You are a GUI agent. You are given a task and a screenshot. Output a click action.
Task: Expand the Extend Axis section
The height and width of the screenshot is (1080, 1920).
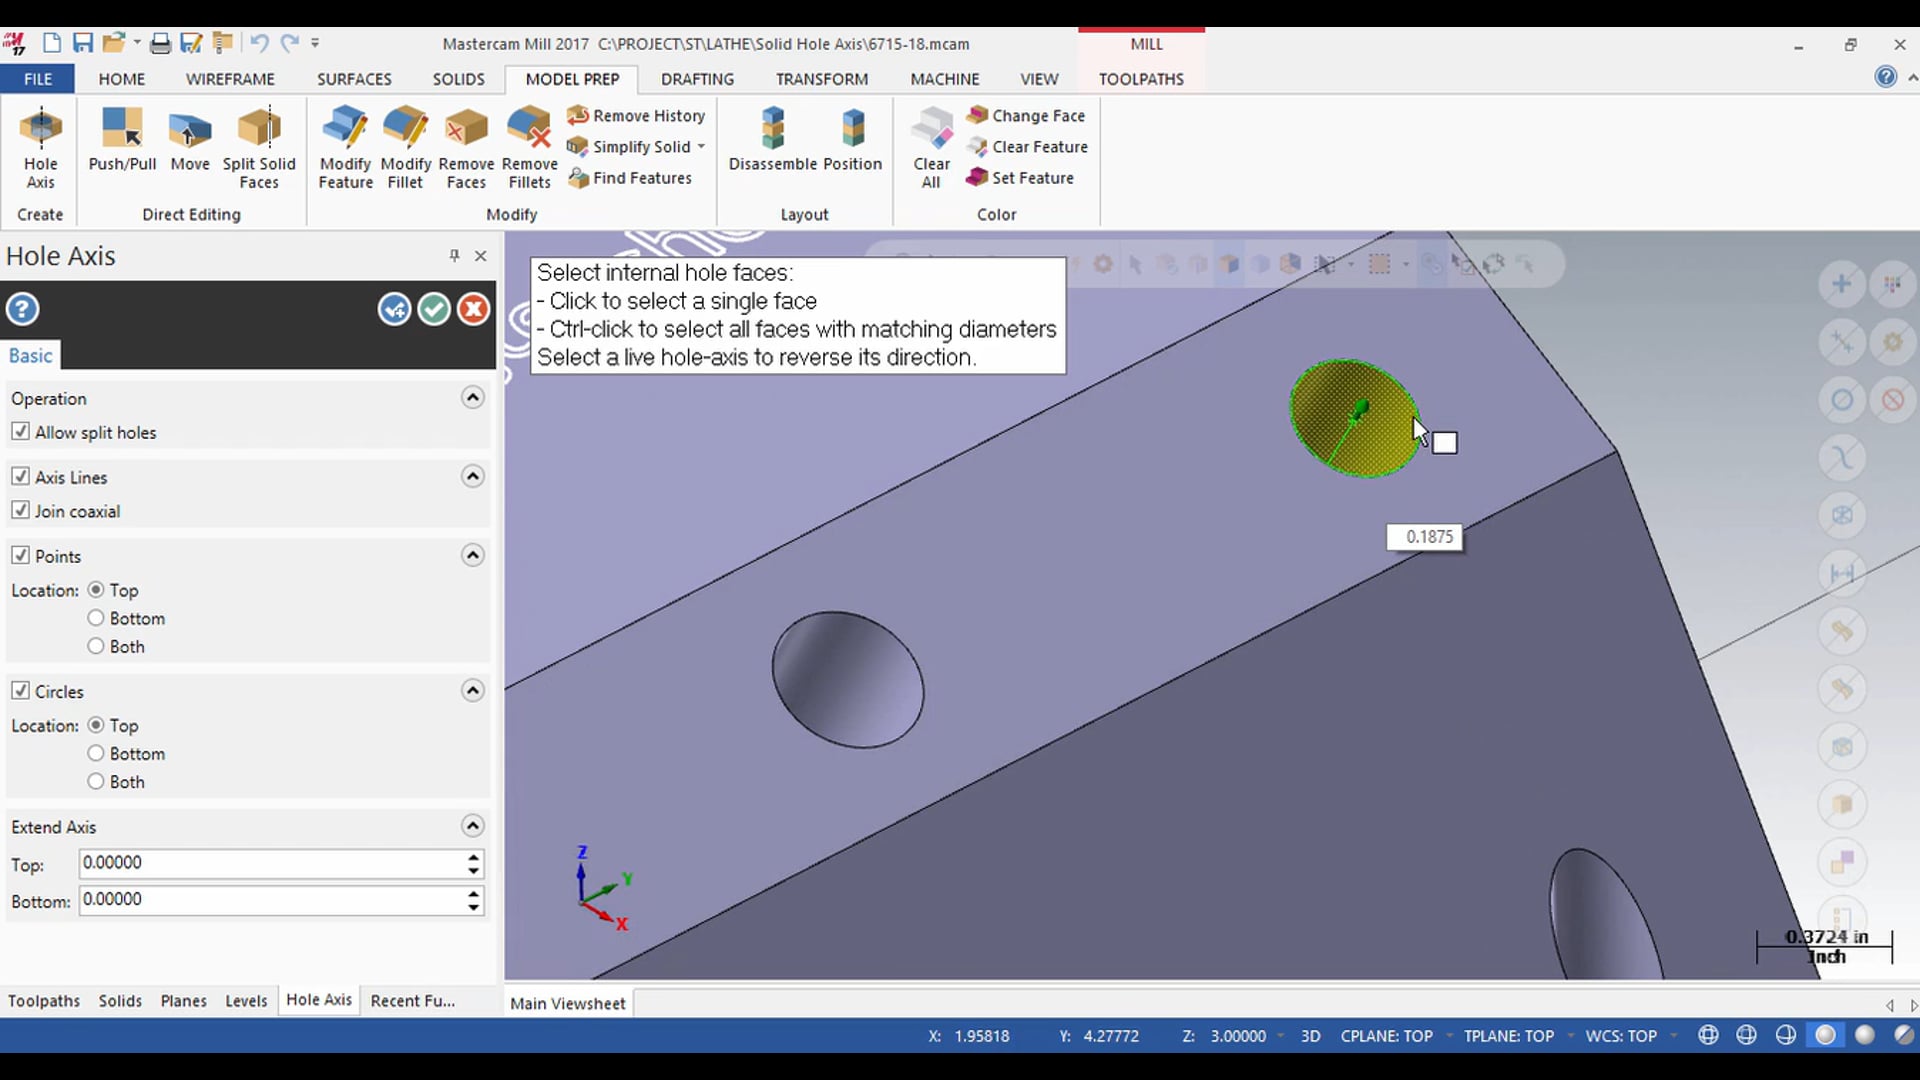(471, 825)
